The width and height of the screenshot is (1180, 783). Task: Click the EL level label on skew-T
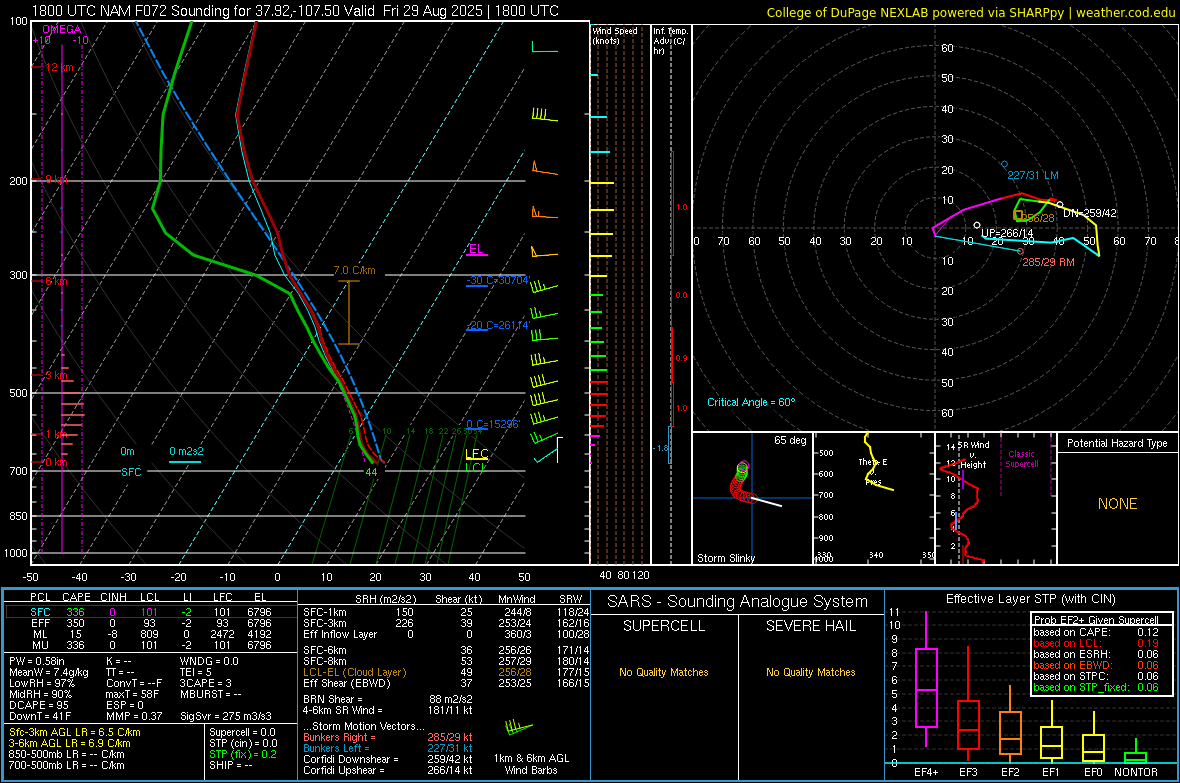(476, 249)
